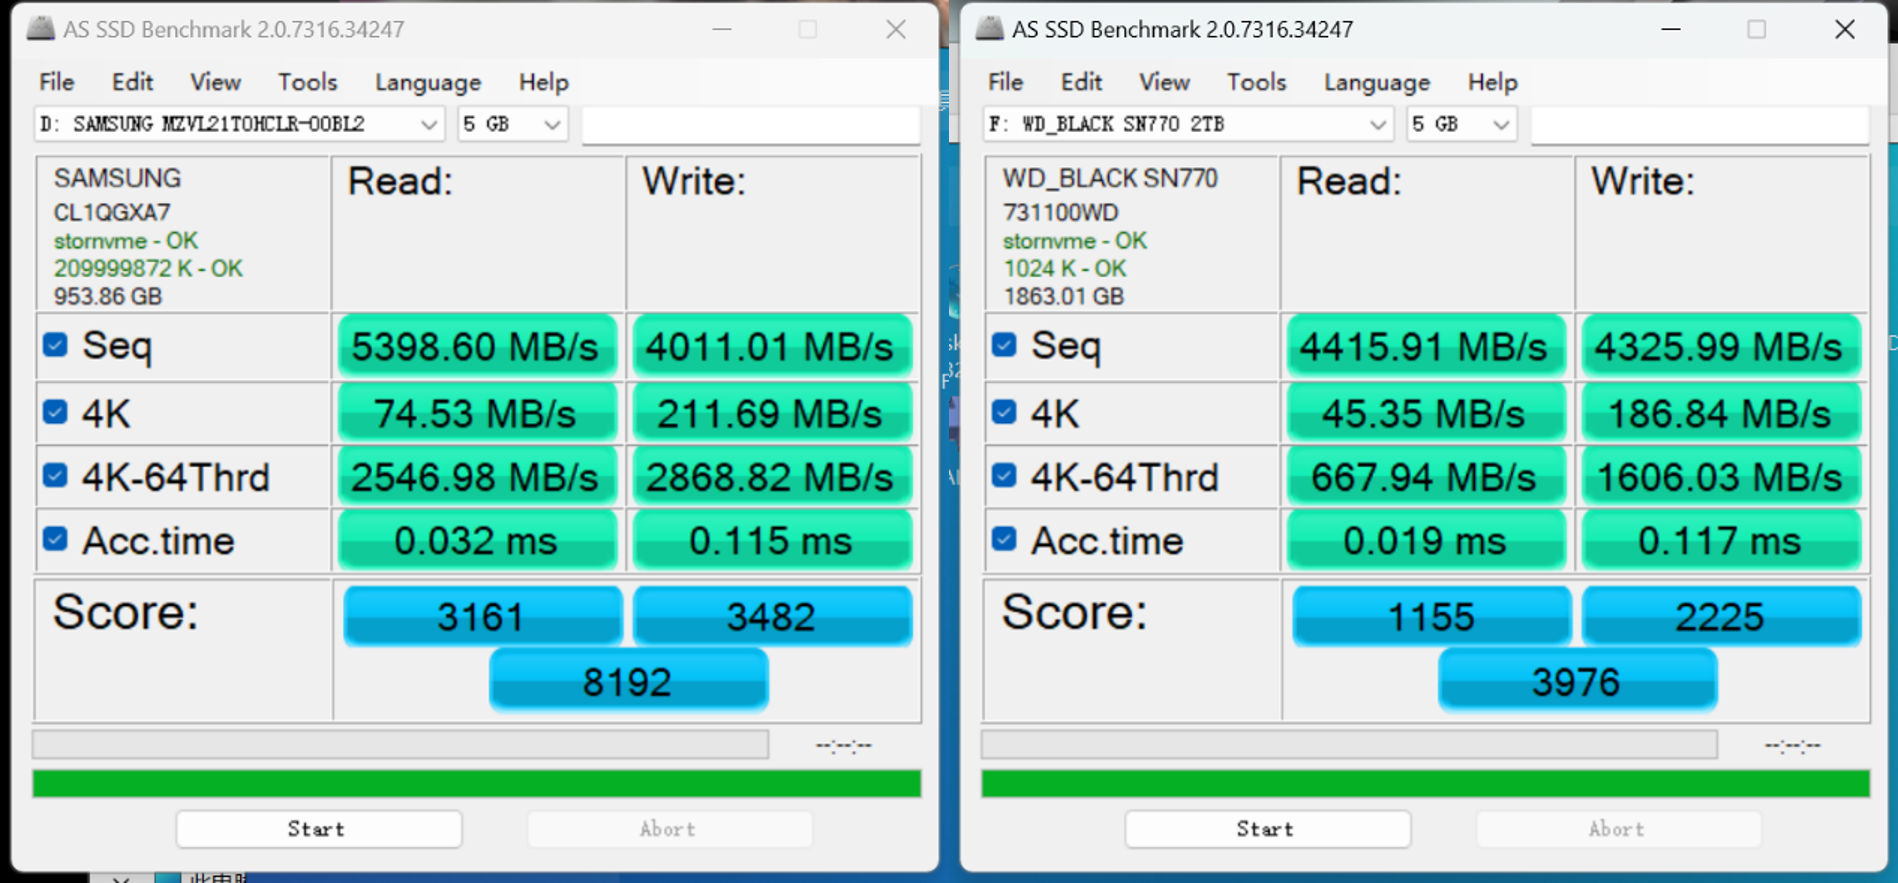Click access time write value 0.117 ms

1720,541
